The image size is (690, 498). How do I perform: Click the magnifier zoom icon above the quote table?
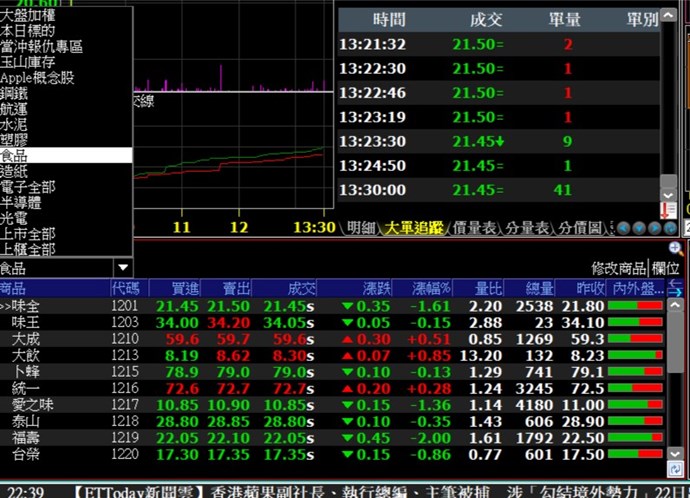point(676,249)
